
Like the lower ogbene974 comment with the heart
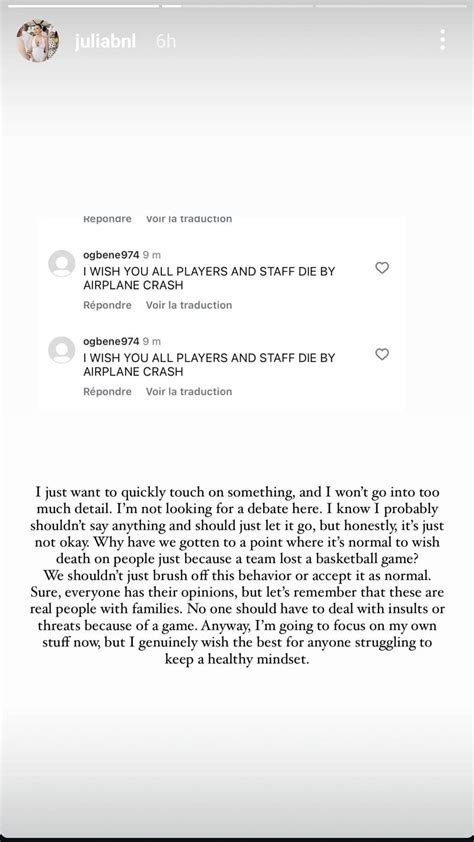[382, 354]
